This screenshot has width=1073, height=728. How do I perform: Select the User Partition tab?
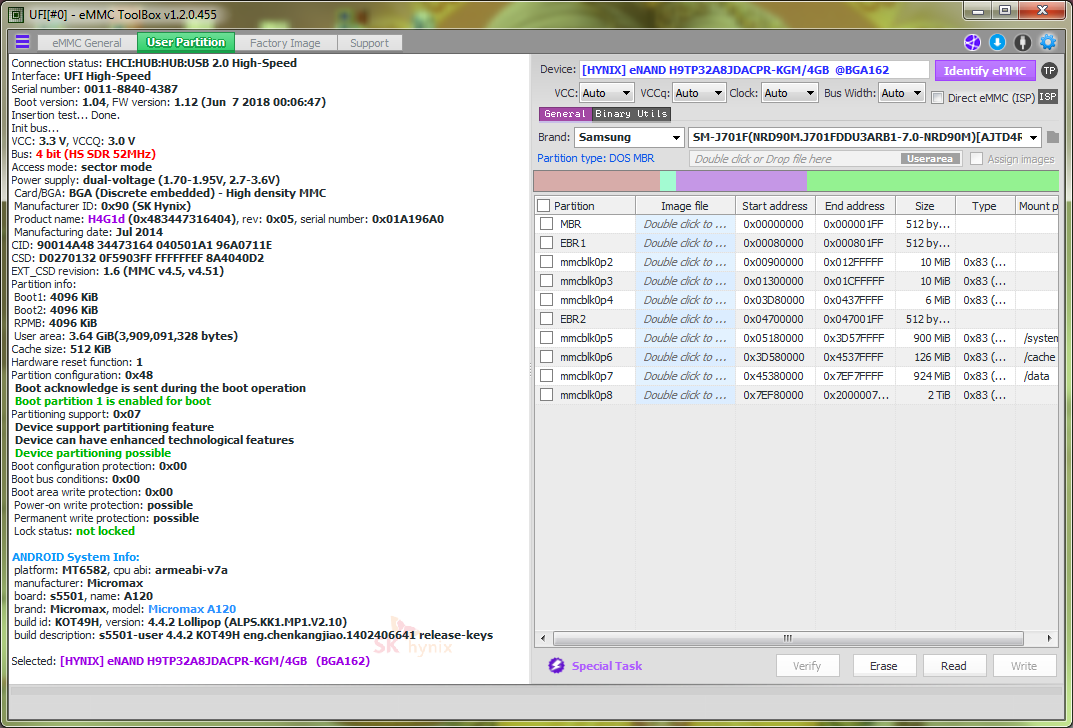186,42
